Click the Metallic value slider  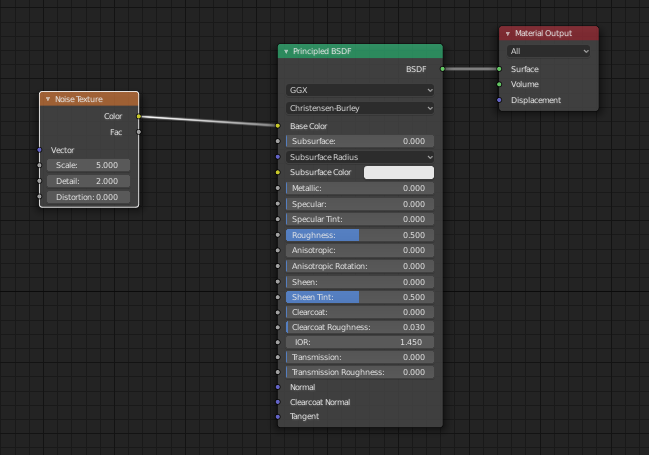pos(360,188)
